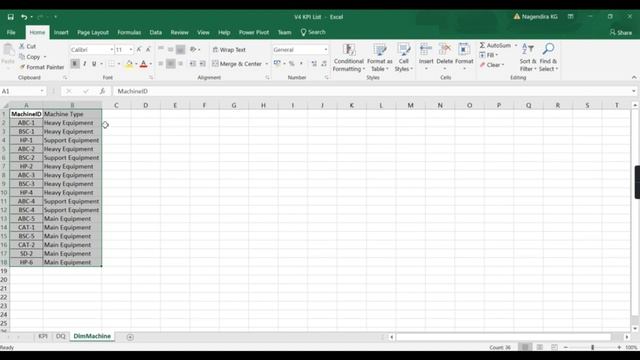640x360 pixels.
Task: Apply the yellow Fill Color bucket
Action: tap(129, 64)
